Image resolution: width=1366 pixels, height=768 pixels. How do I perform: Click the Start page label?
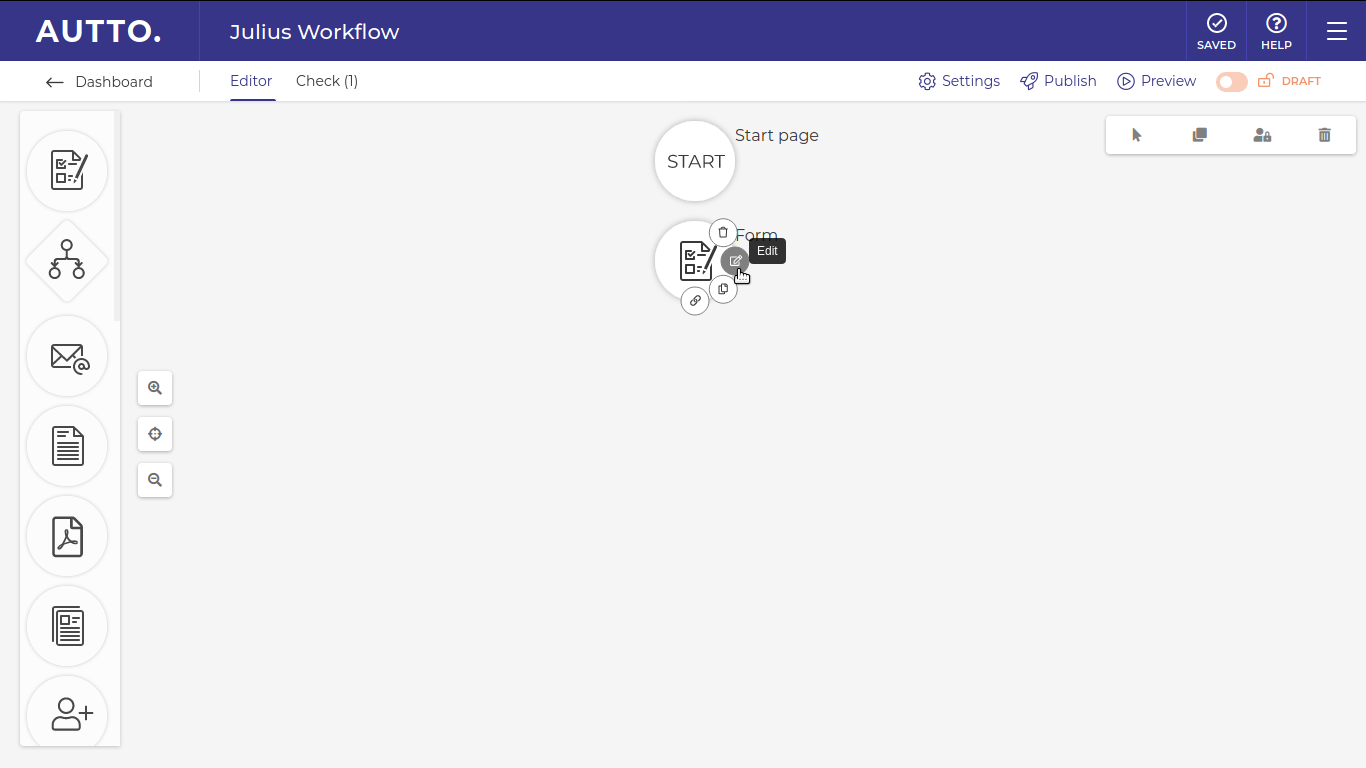(777, 135)
